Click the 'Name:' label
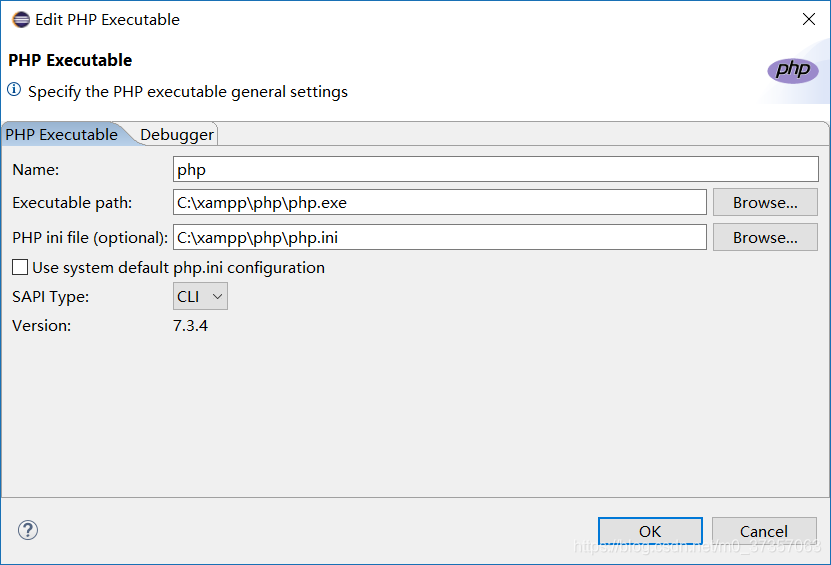The height and width of the screenshot is (565, 831). tap(36, 170)
